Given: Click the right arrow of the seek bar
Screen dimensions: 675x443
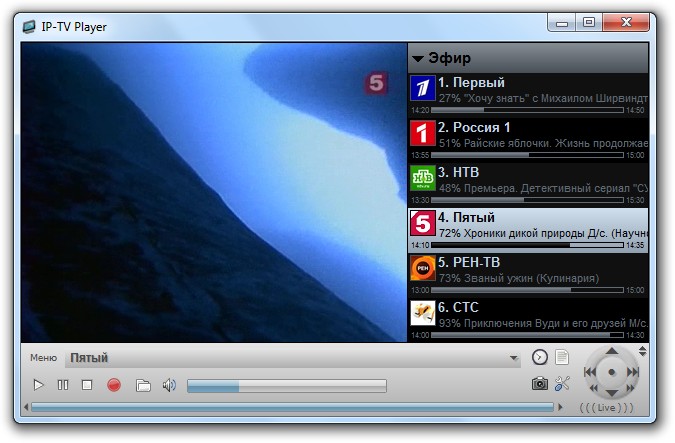Looking at the screenshot, I should [560, 407].
